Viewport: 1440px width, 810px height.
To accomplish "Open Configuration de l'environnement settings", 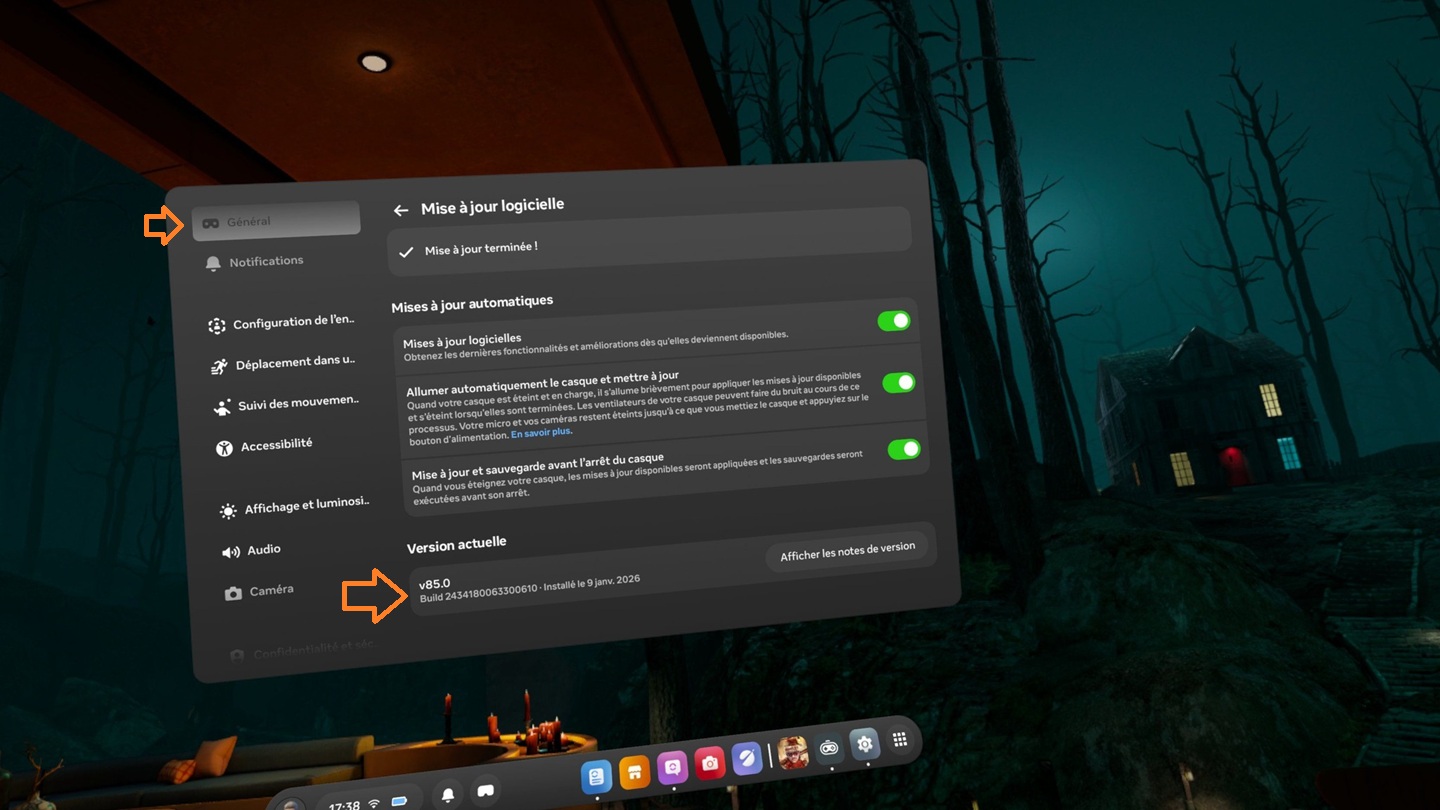I will (x=293, y=322).
